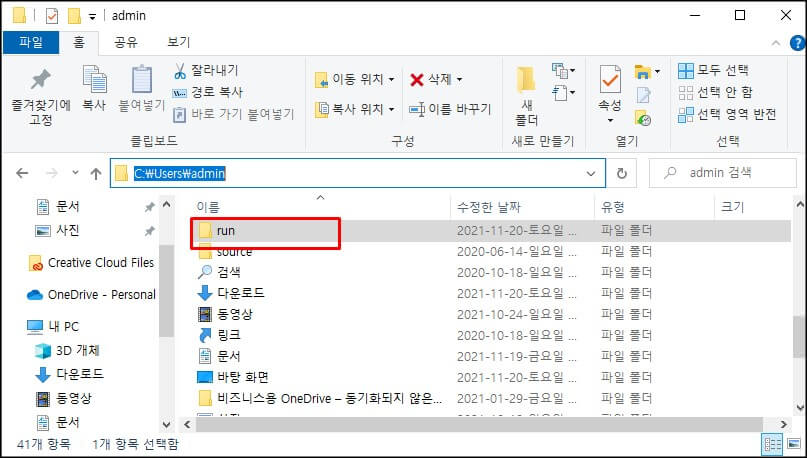Create a new folder (새 폴더)

[527, 96]
